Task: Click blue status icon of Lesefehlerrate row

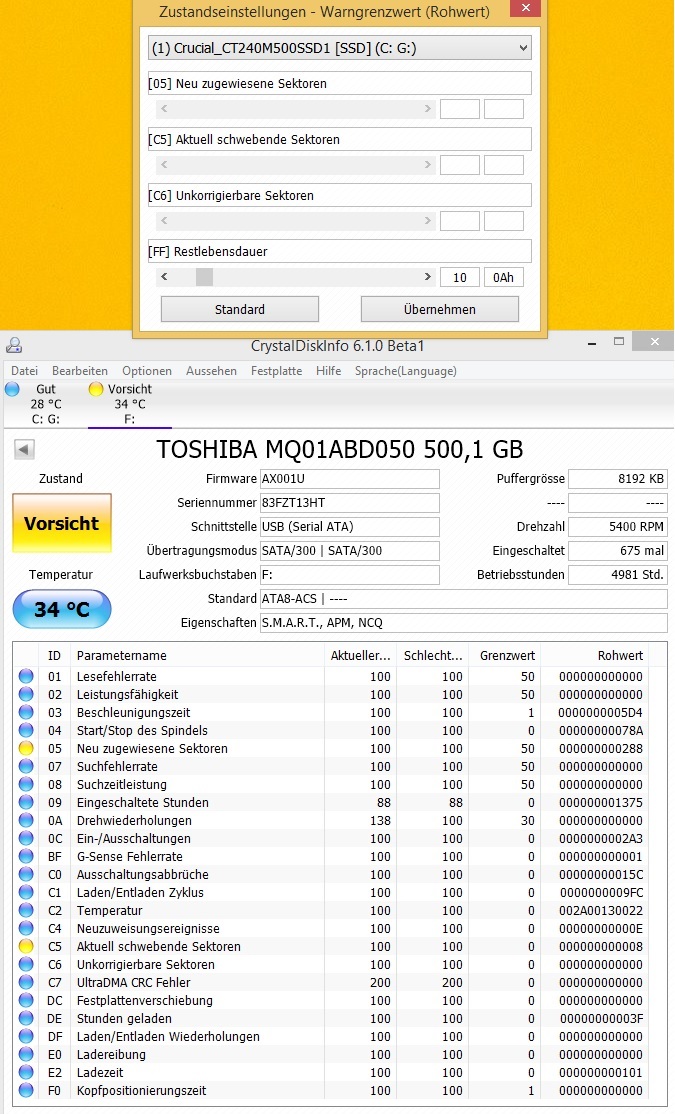Action: pyautogui.click(x=26, y=676)
